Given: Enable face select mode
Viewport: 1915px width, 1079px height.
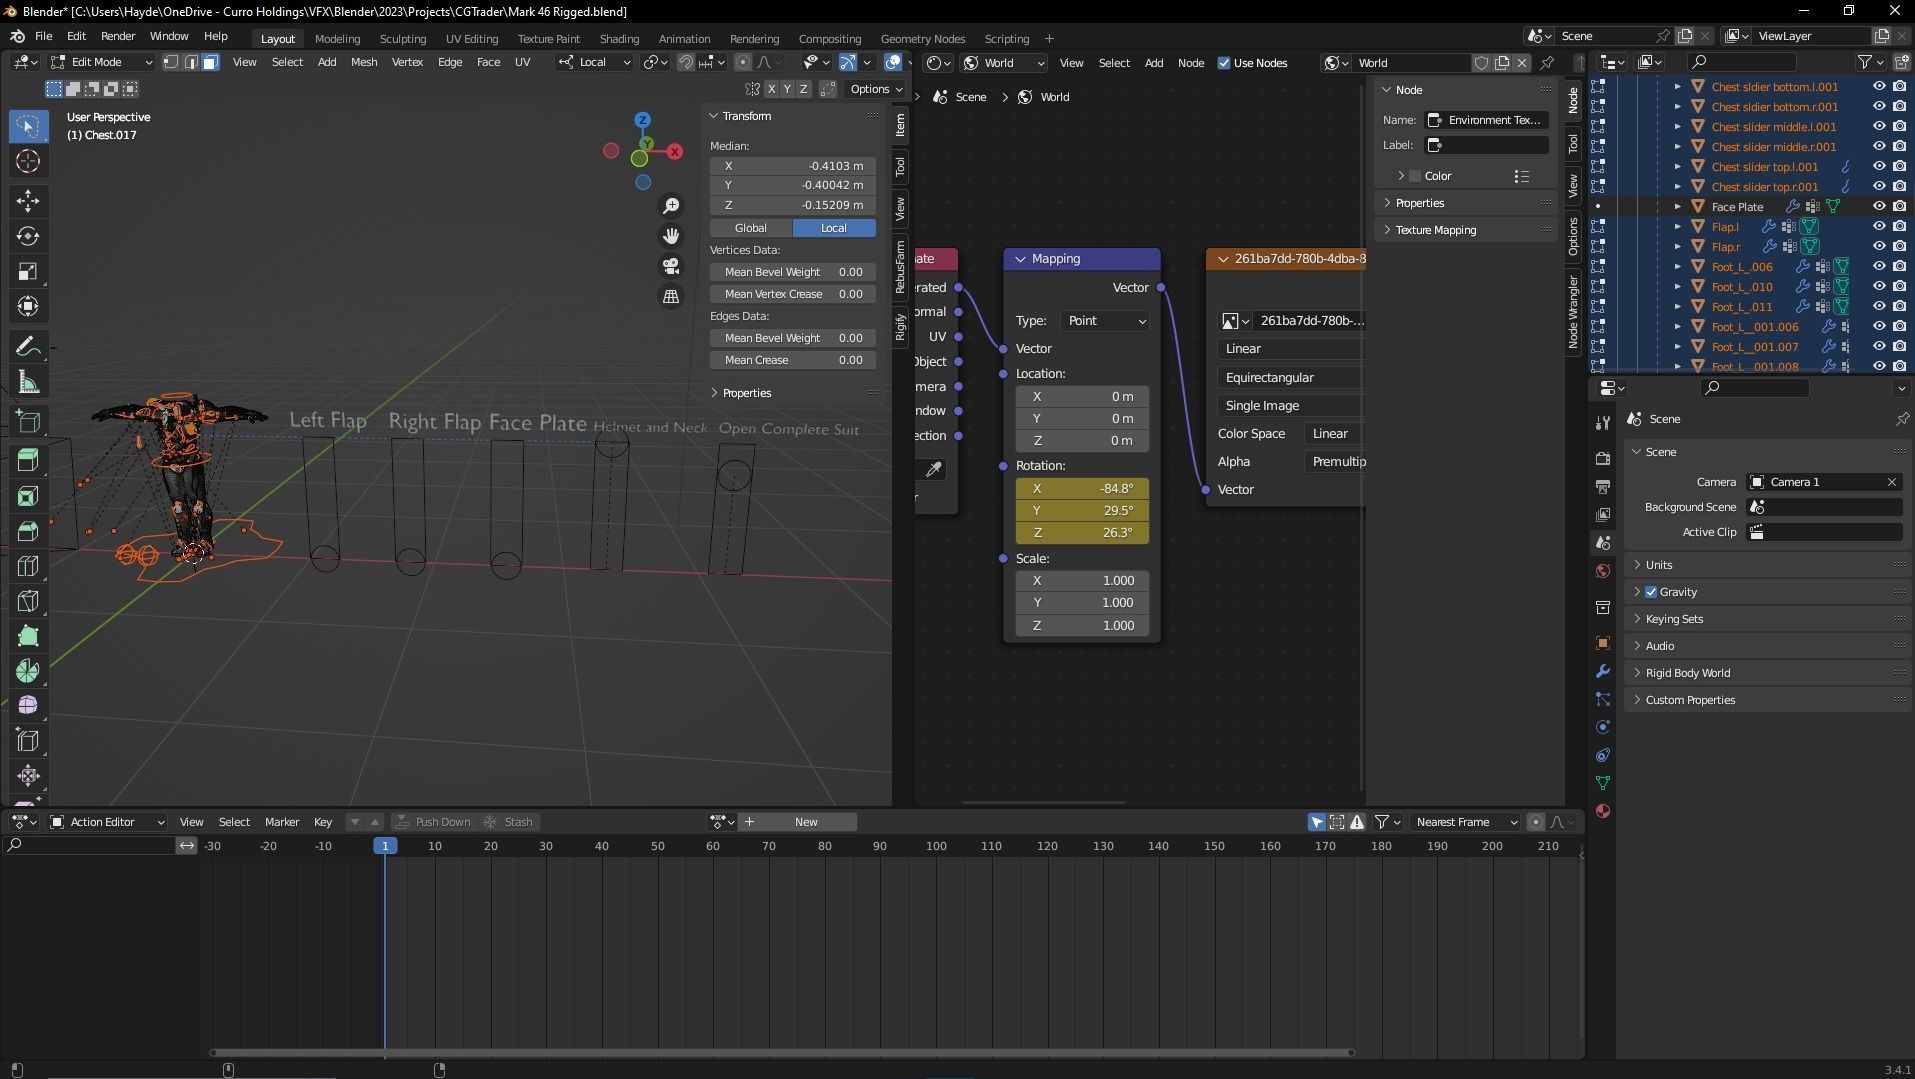Looking at the screenshot, I should pos(210,62).
